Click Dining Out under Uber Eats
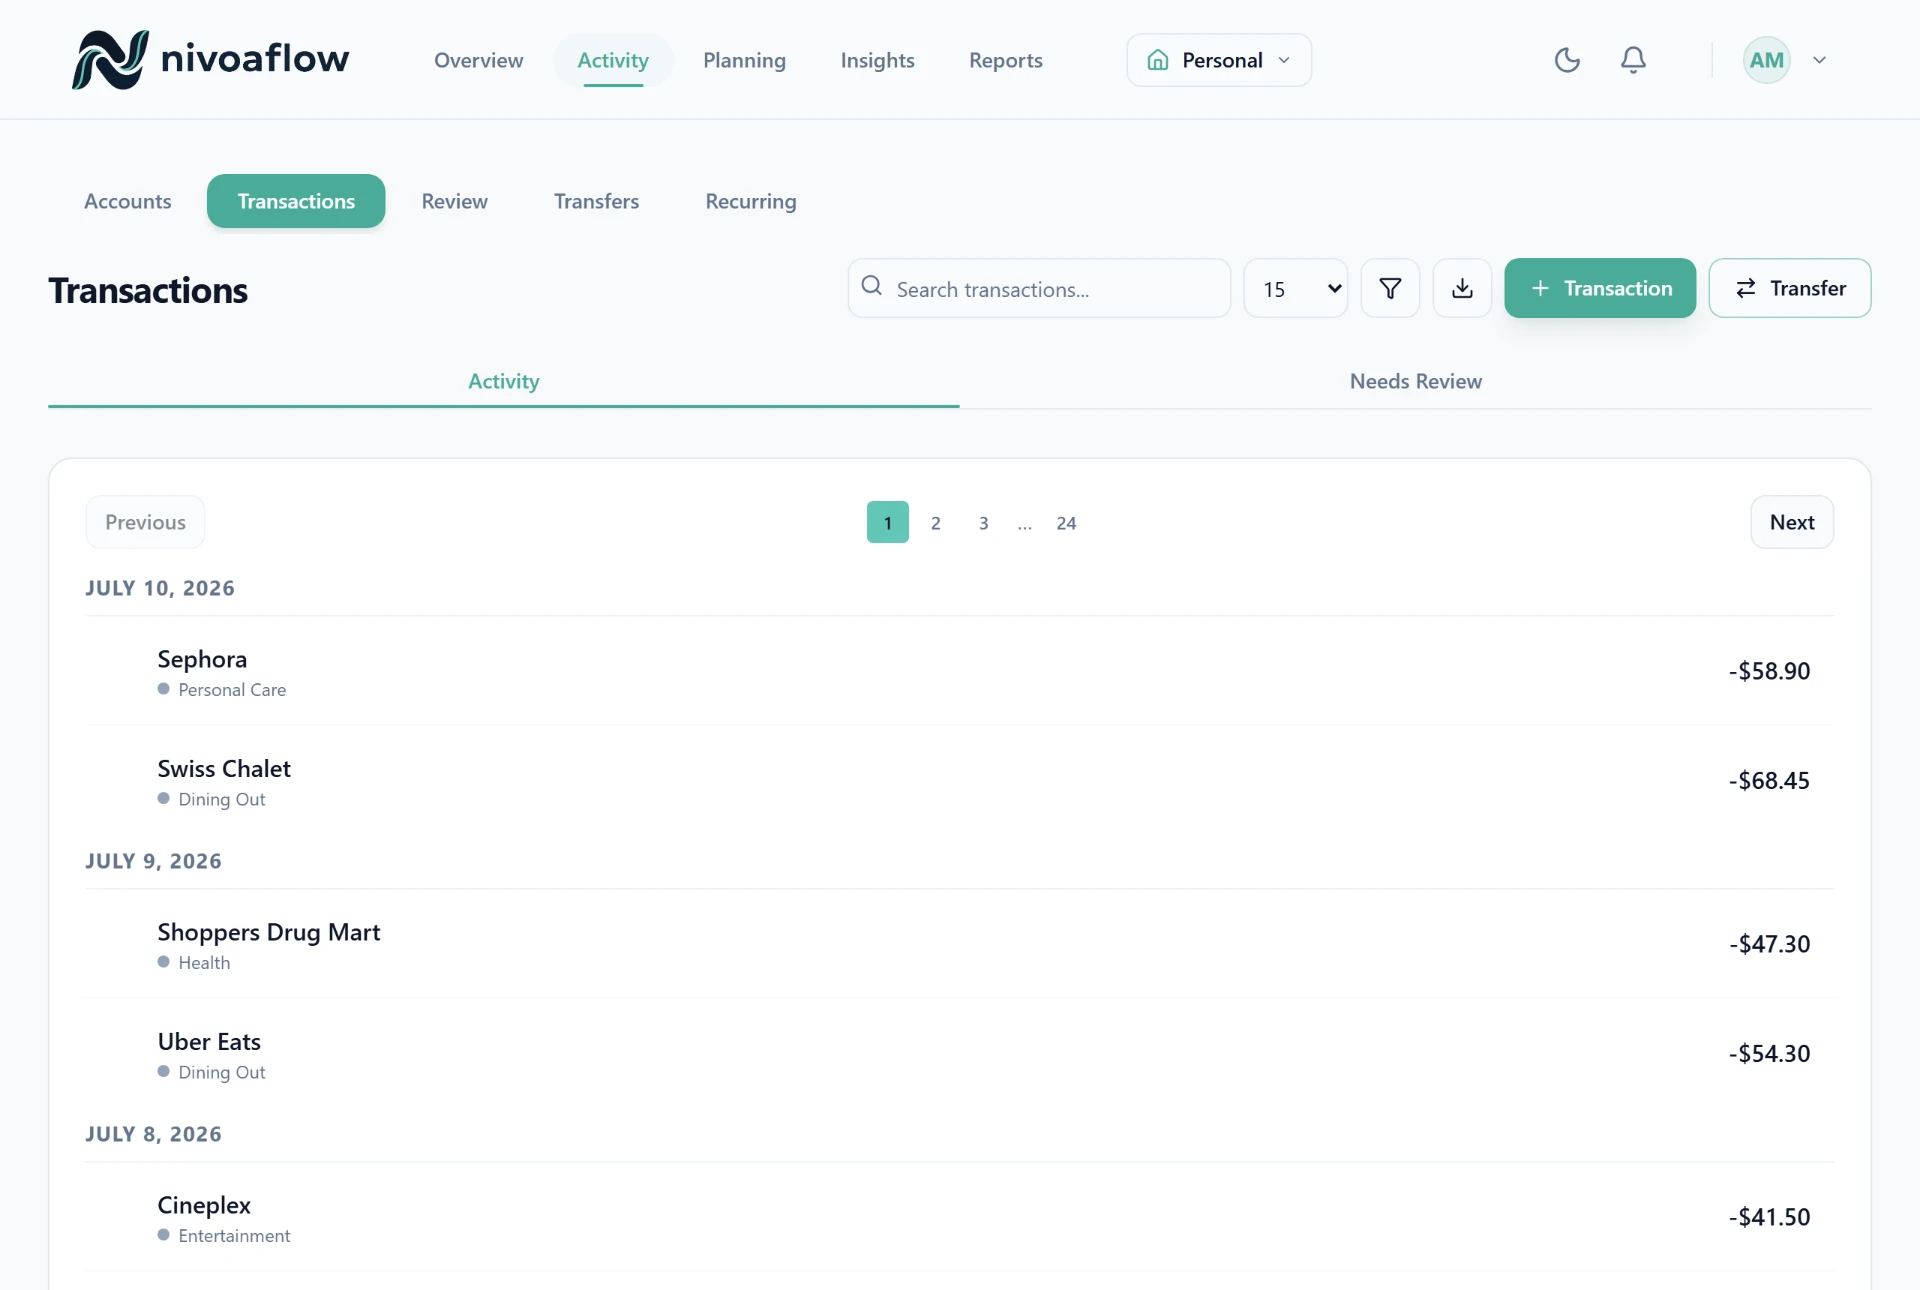1920x1290 pixels. tap(222, 1073)
